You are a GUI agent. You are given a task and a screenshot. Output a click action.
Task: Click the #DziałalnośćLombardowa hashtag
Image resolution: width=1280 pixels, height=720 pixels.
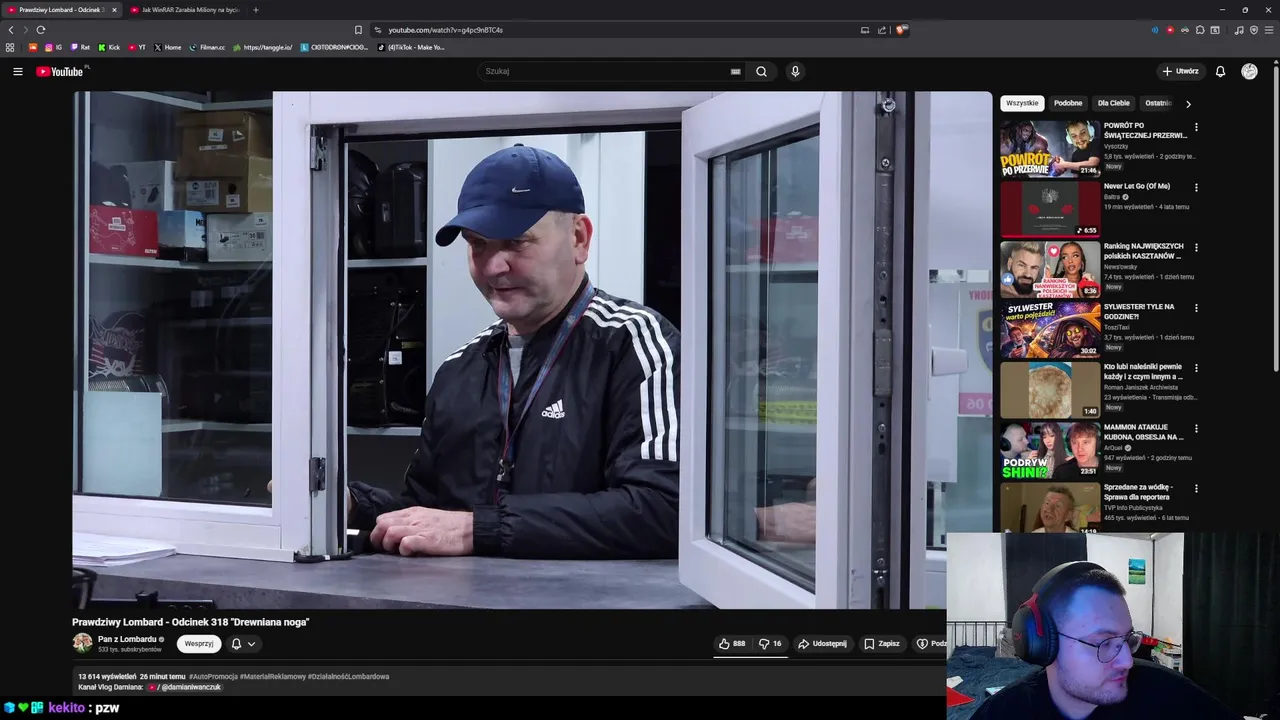pos(349,676)
